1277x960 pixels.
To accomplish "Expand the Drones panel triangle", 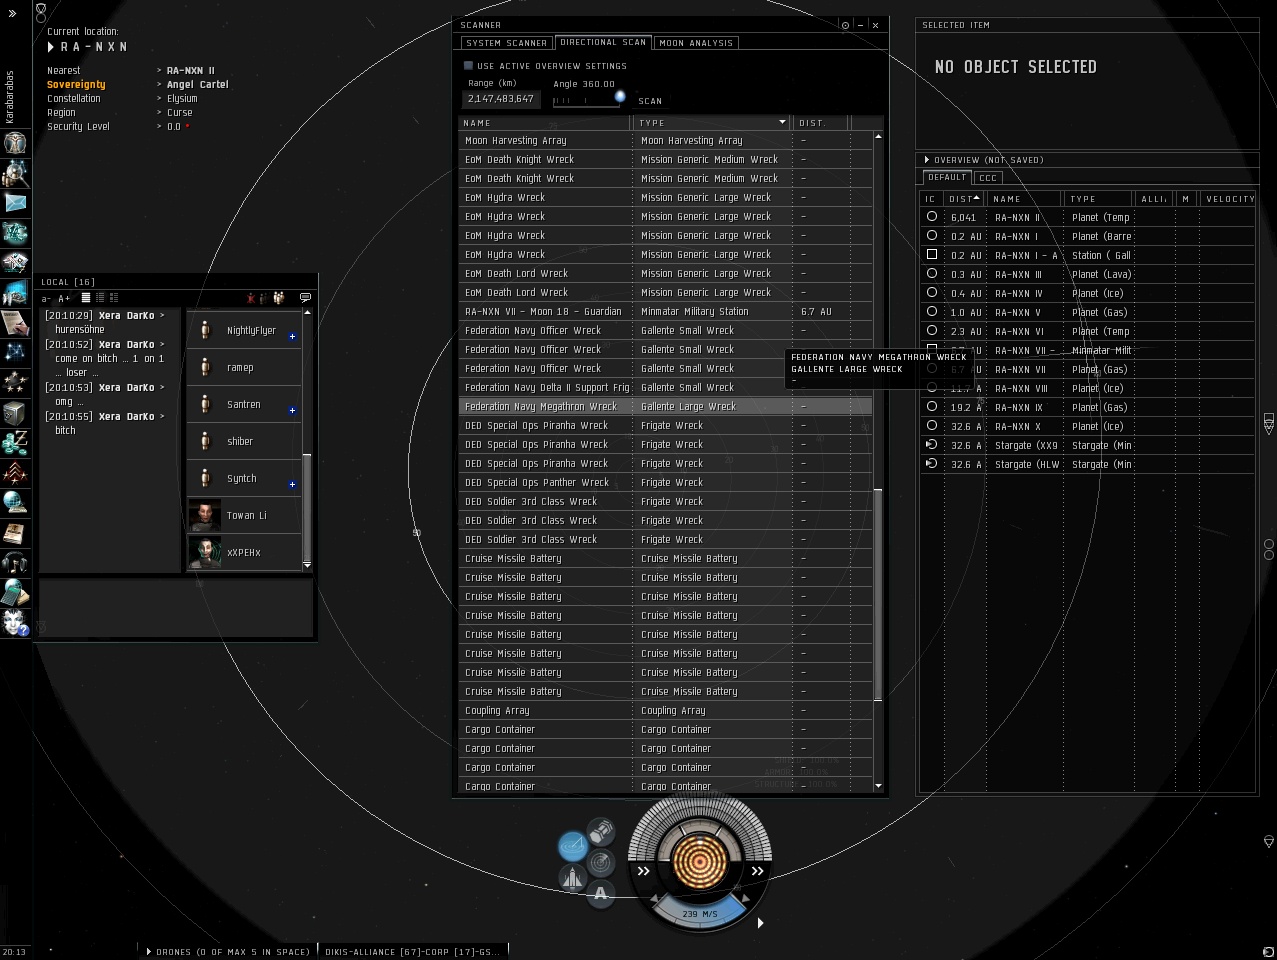I will pyautogui.click(x=149, y=952).
